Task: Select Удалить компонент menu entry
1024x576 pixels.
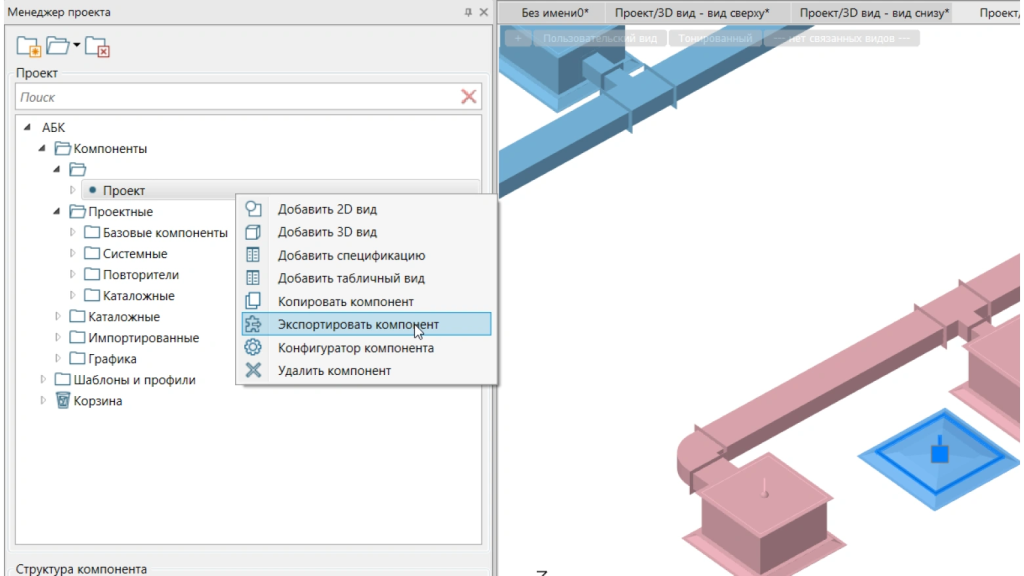Action: 334,371
